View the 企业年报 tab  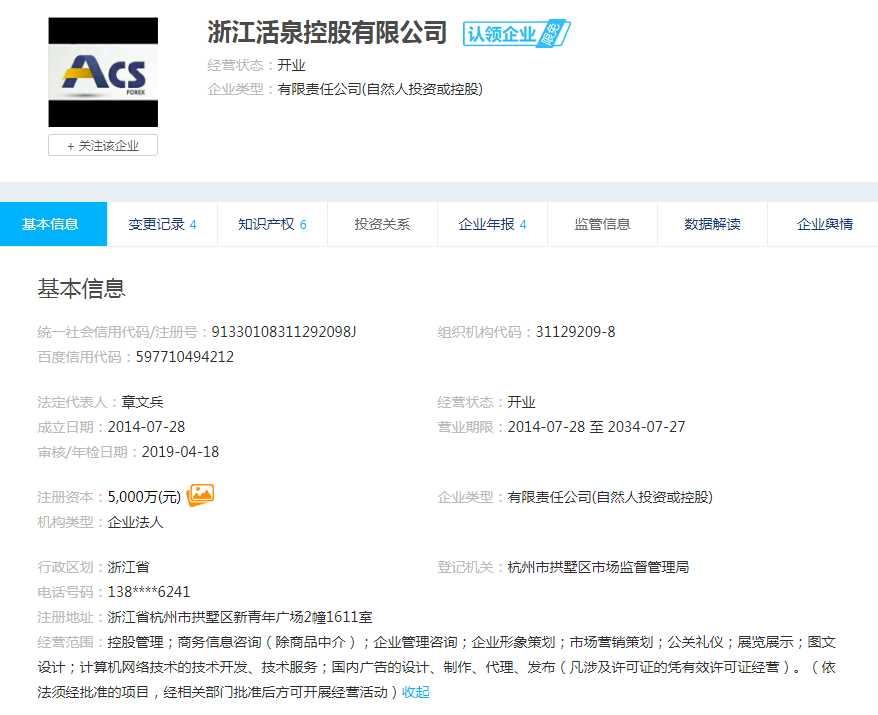492,224
